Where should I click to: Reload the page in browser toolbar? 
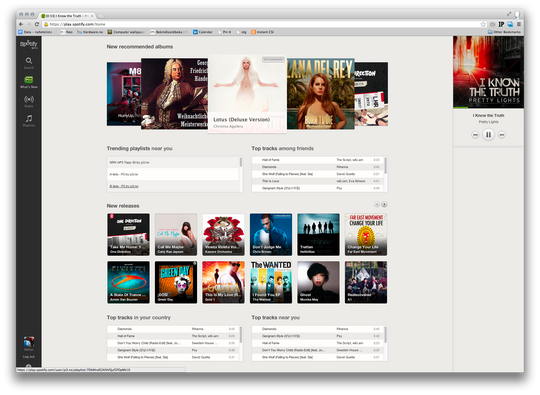pos(37,24)
